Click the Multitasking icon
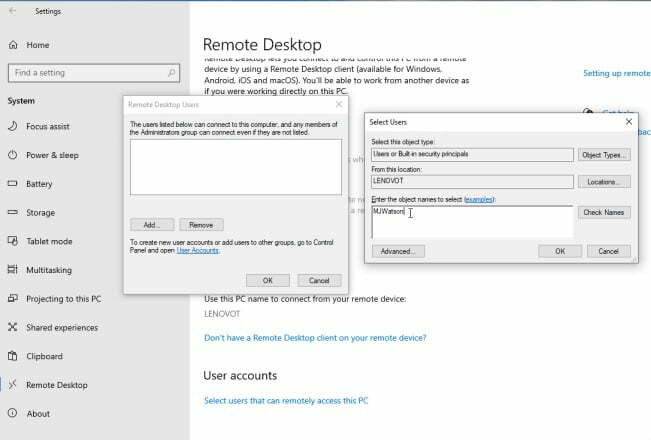This screenshot has height=440, width=651. 13,269
